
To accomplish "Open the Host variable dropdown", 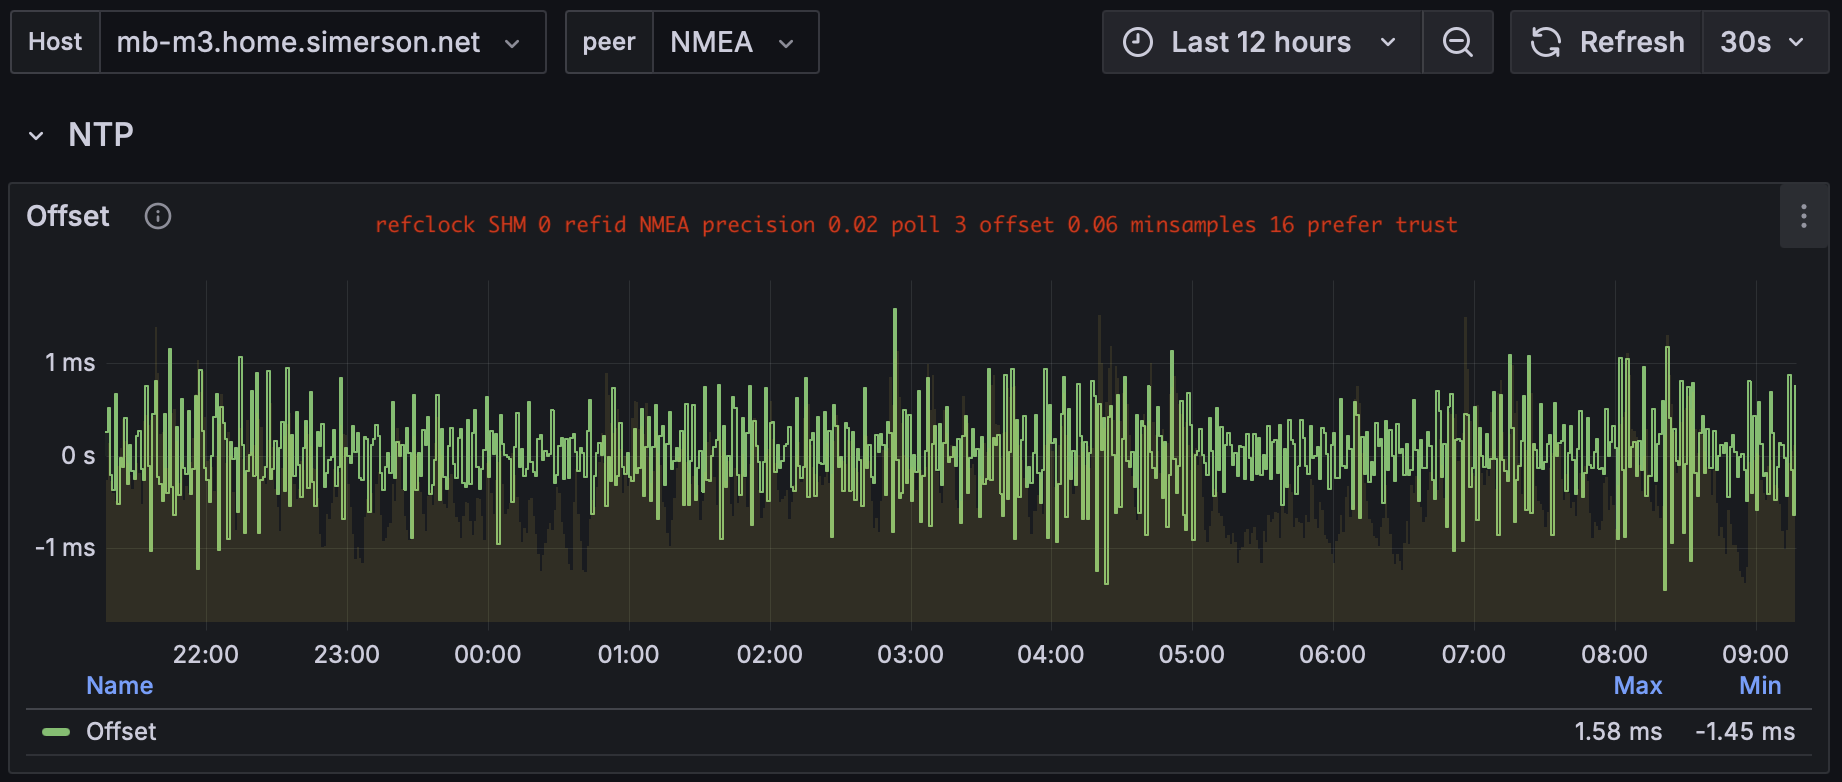I will tap(323, 42).
